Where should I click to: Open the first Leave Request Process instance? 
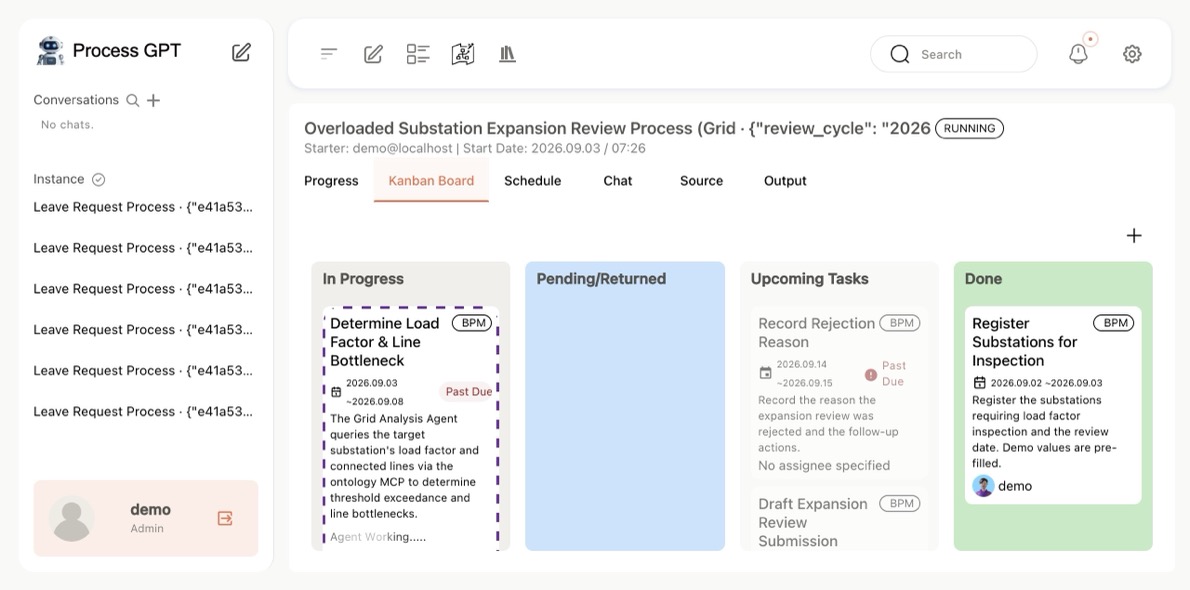143,207
